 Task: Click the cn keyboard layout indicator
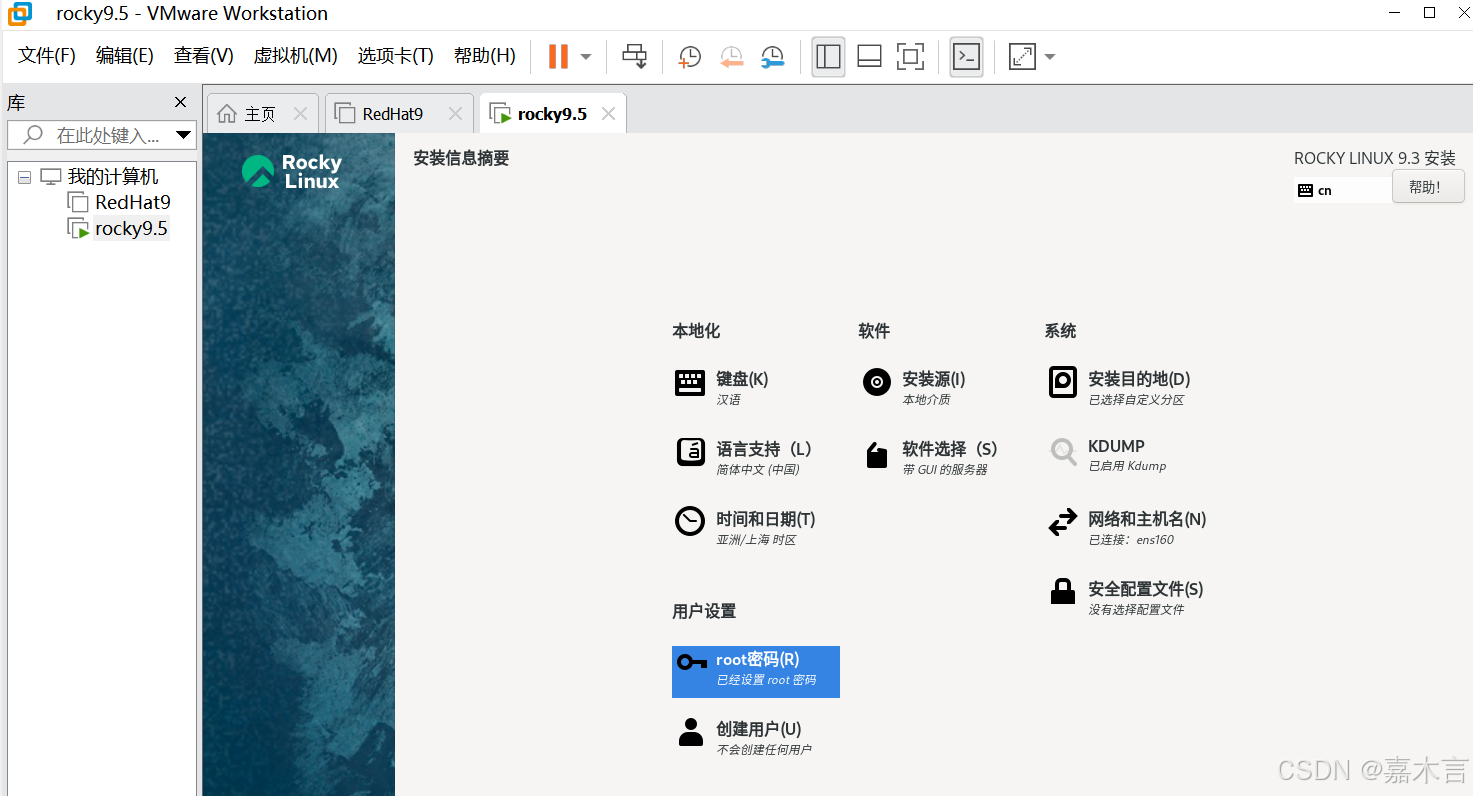coord(1343,190)
